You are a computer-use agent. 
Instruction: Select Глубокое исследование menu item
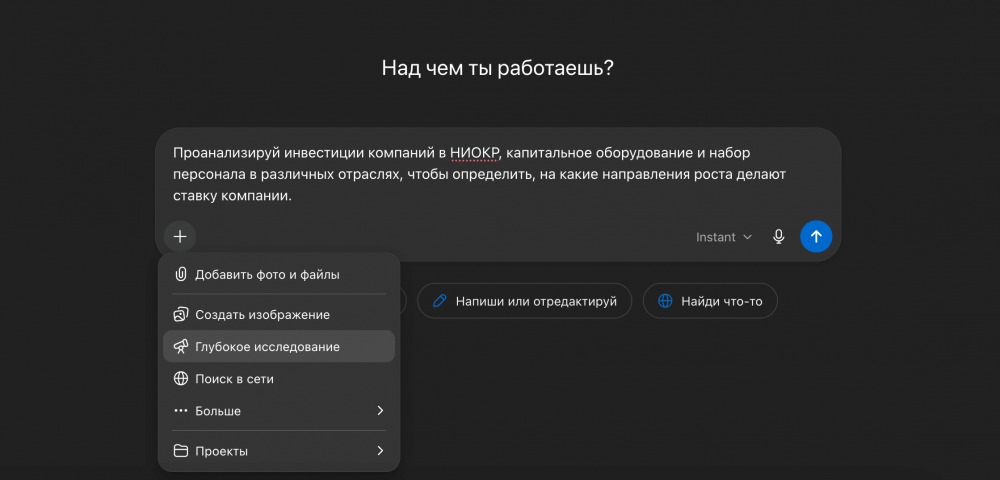click(279, 347)
